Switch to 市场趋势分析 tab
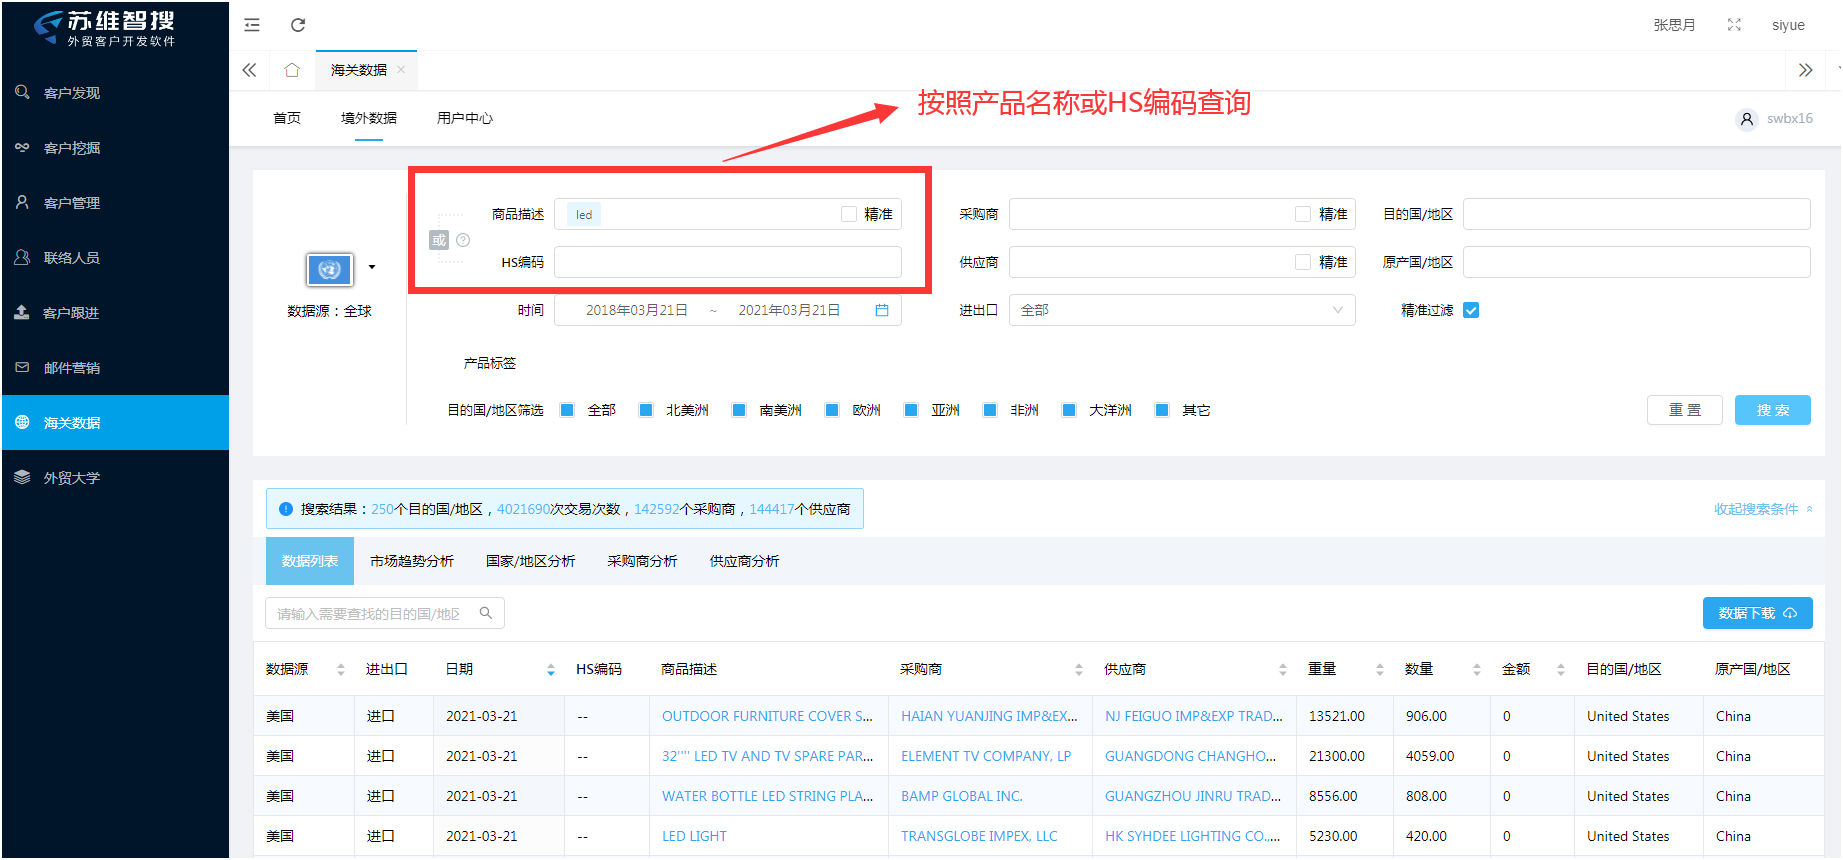Screen dimensions: 1843x860 click(412, 562)
